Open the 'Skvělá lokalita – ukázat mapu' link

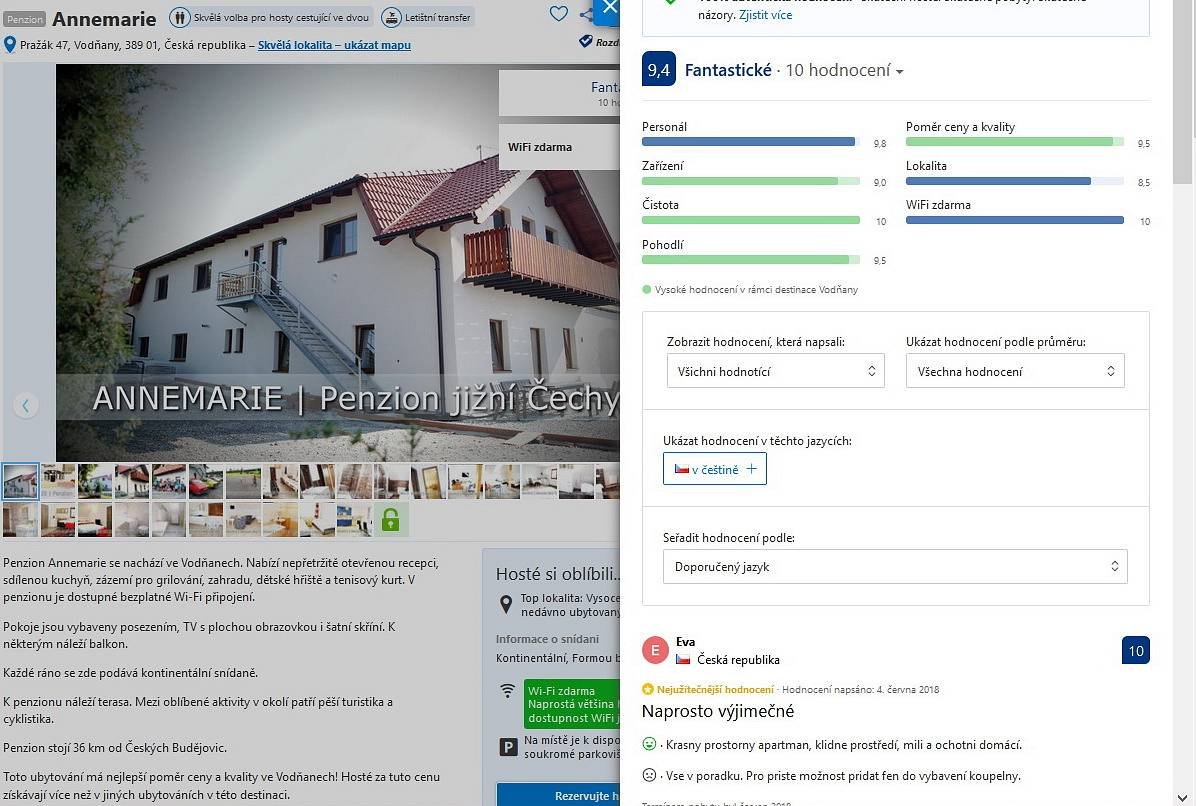332,45
